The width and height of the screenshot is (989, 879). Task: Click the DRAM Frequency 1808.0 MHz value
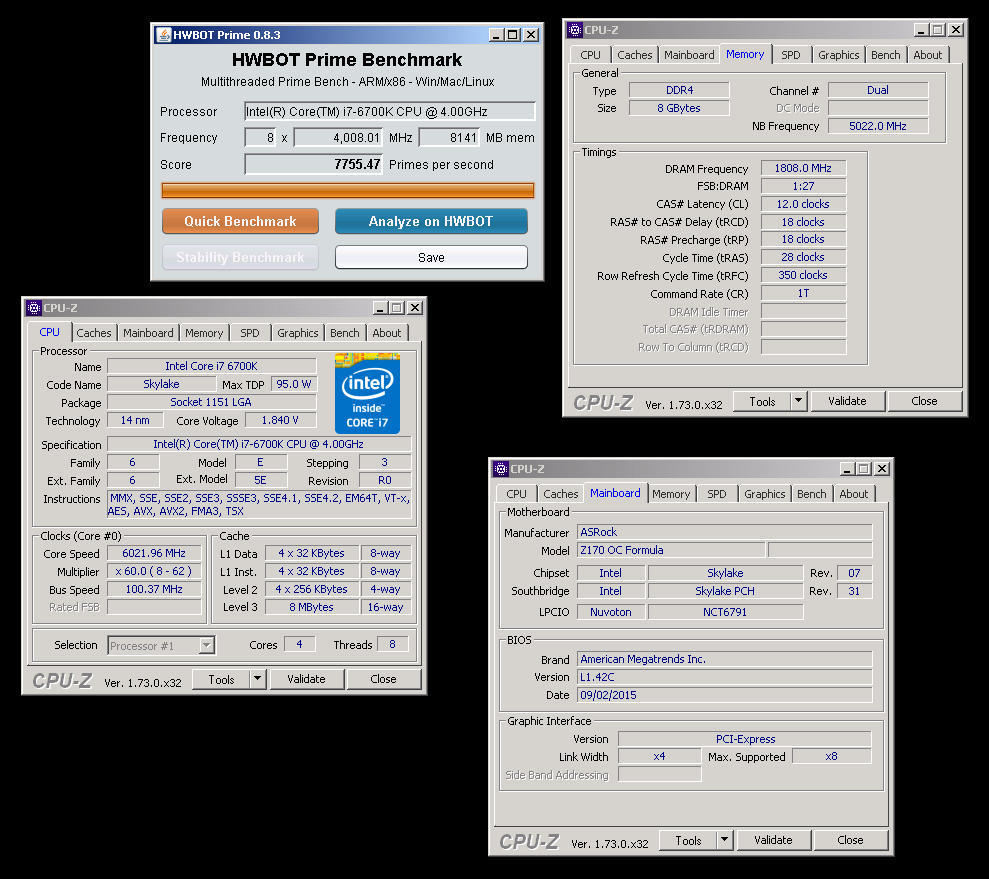click(x=803, y=168)
